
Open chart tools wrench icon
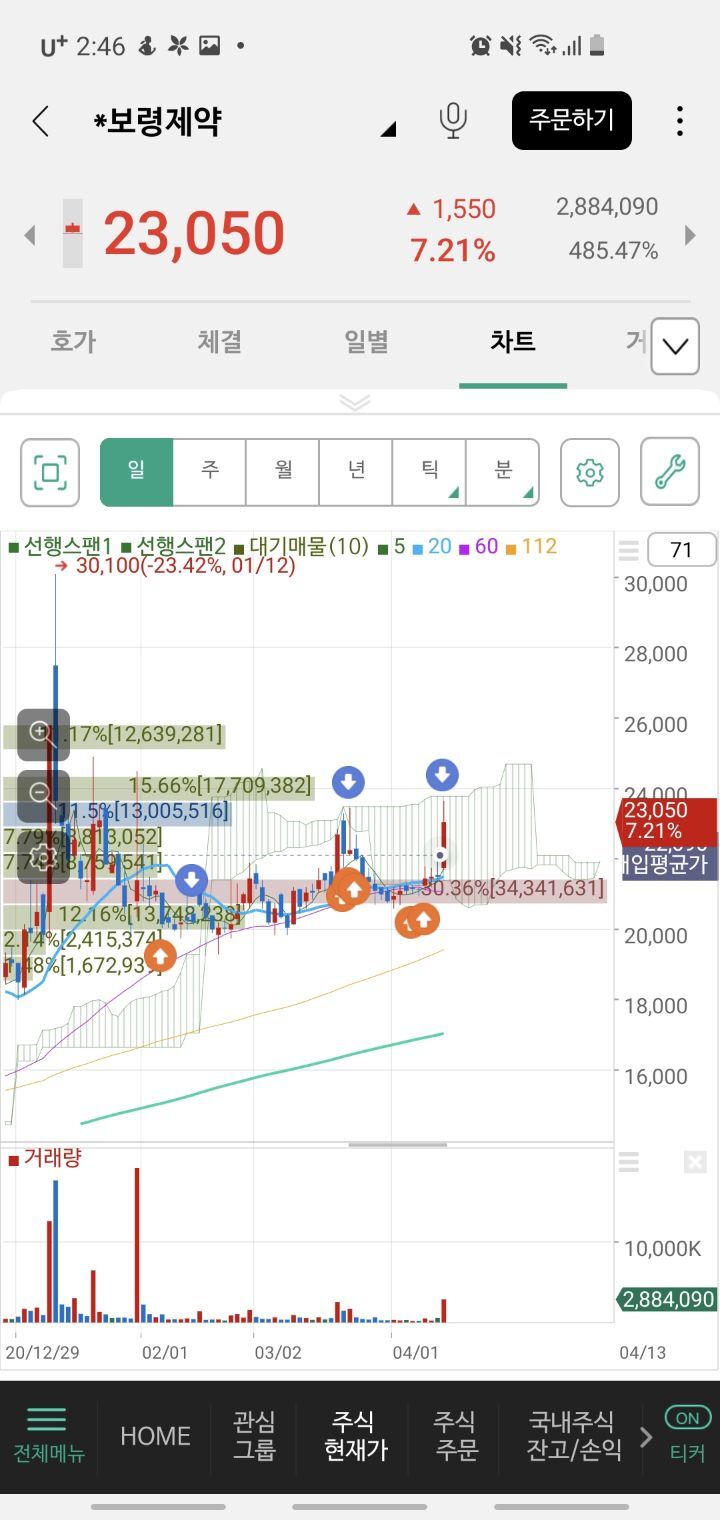click(670, 472)
